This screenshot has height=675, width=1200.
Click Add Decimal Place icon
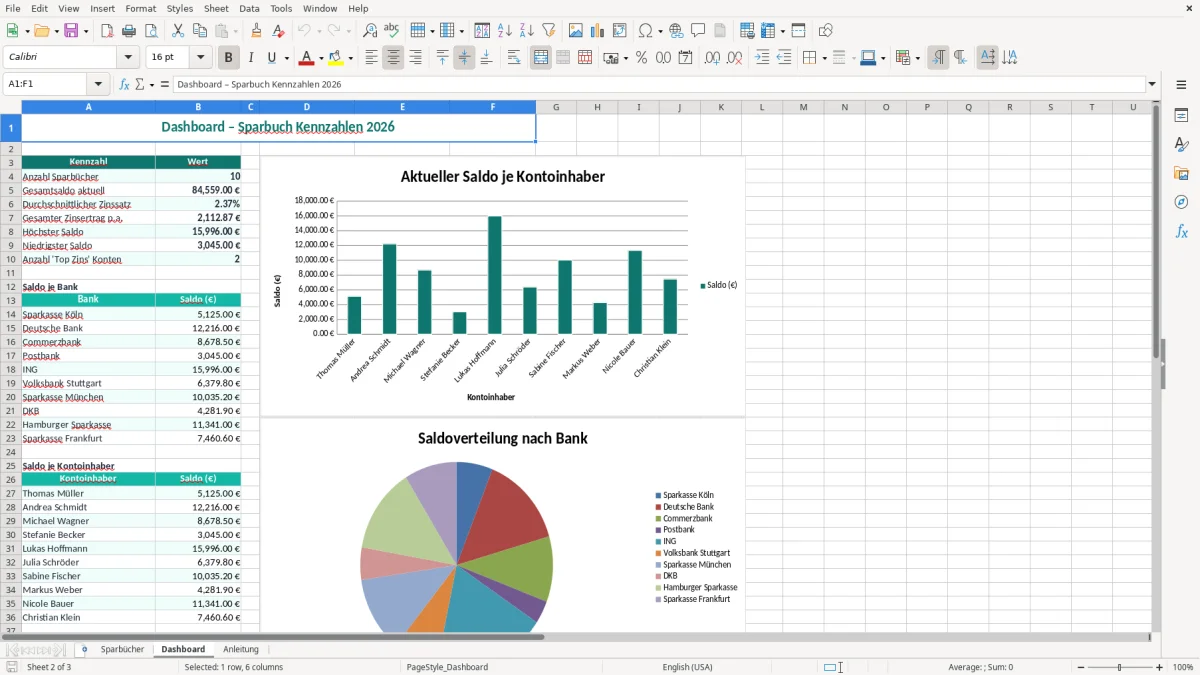[712, 58]
